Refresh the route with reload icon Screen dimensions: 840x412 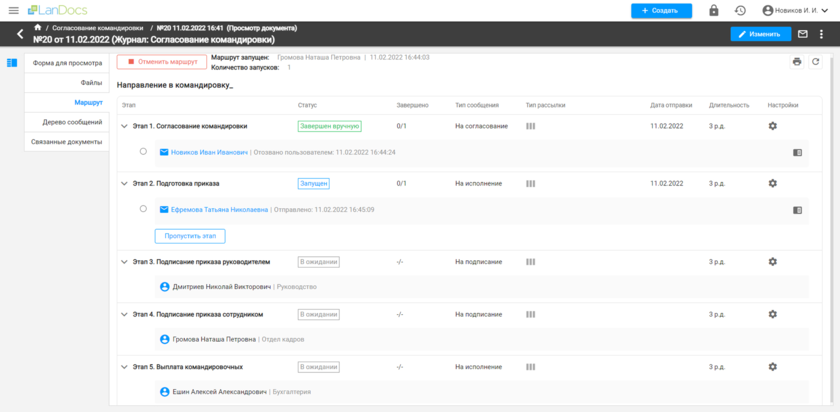click(x=816, y=62)
